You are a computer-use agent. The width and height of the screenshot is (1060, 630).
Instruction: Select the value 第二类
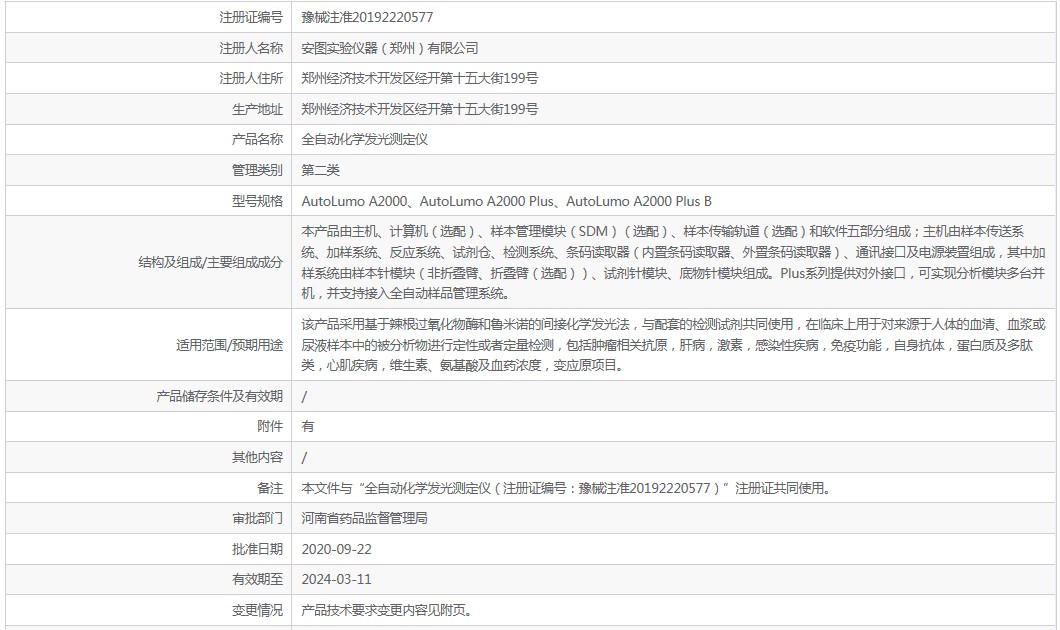tap(320, 170)
